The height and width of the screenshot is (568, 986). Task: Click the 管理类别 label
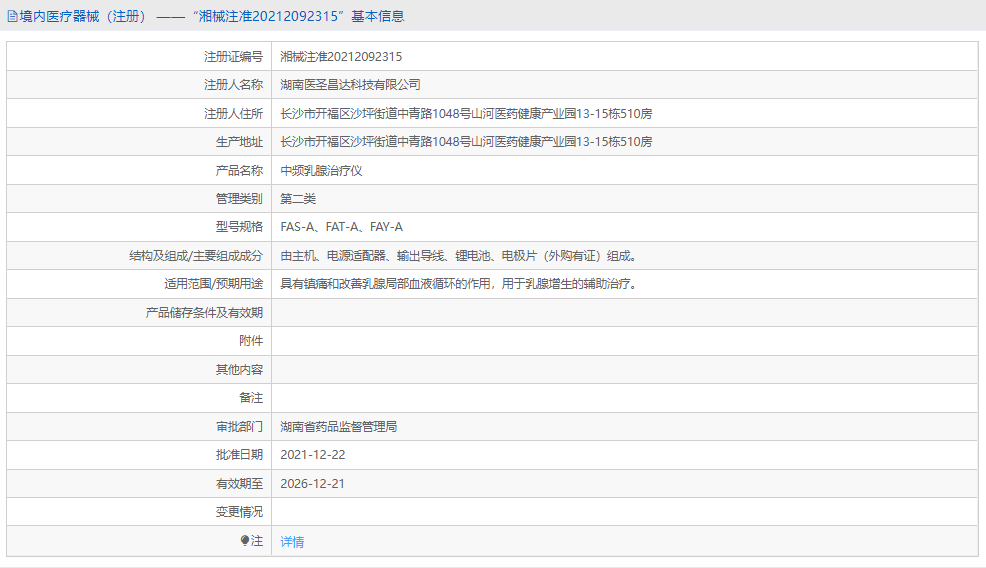(239, 199)
